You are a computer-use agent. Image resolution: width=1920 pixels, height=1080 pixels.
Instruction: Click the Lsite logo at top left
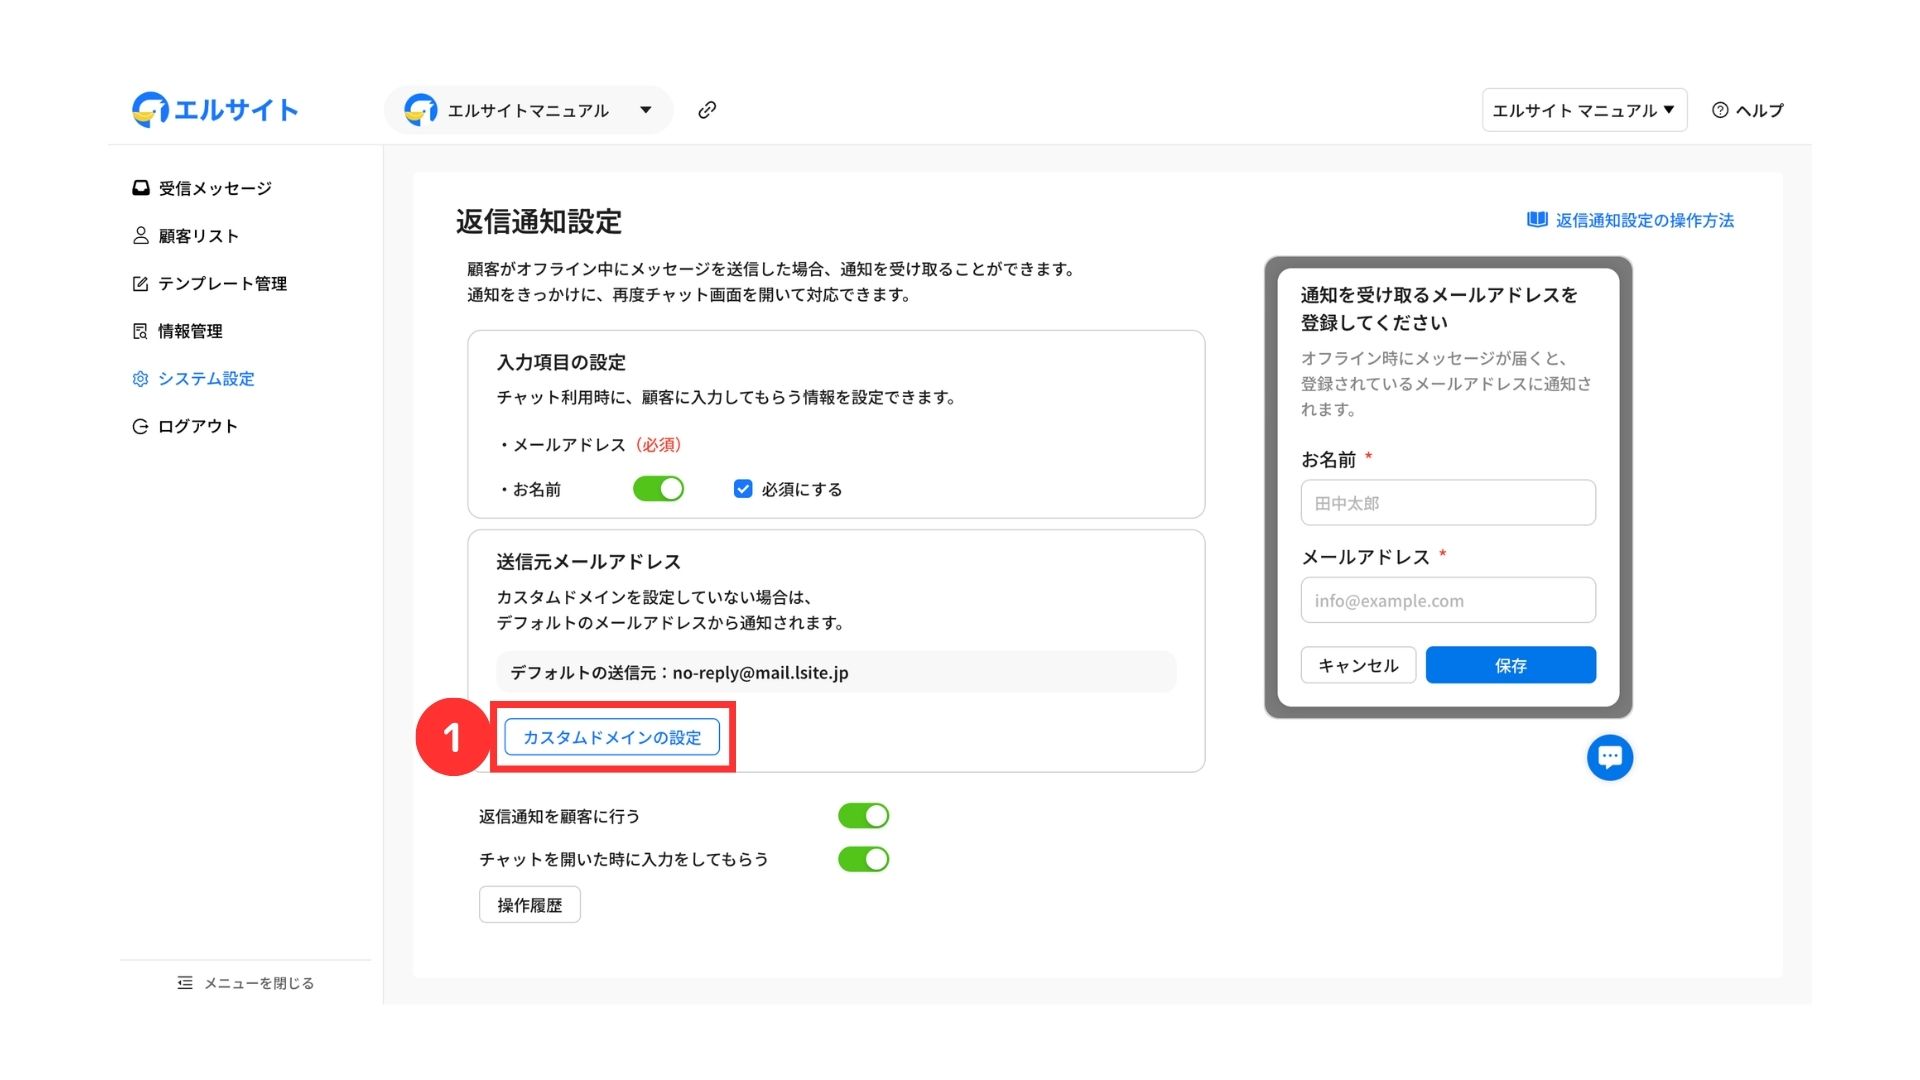pos(215,110)
